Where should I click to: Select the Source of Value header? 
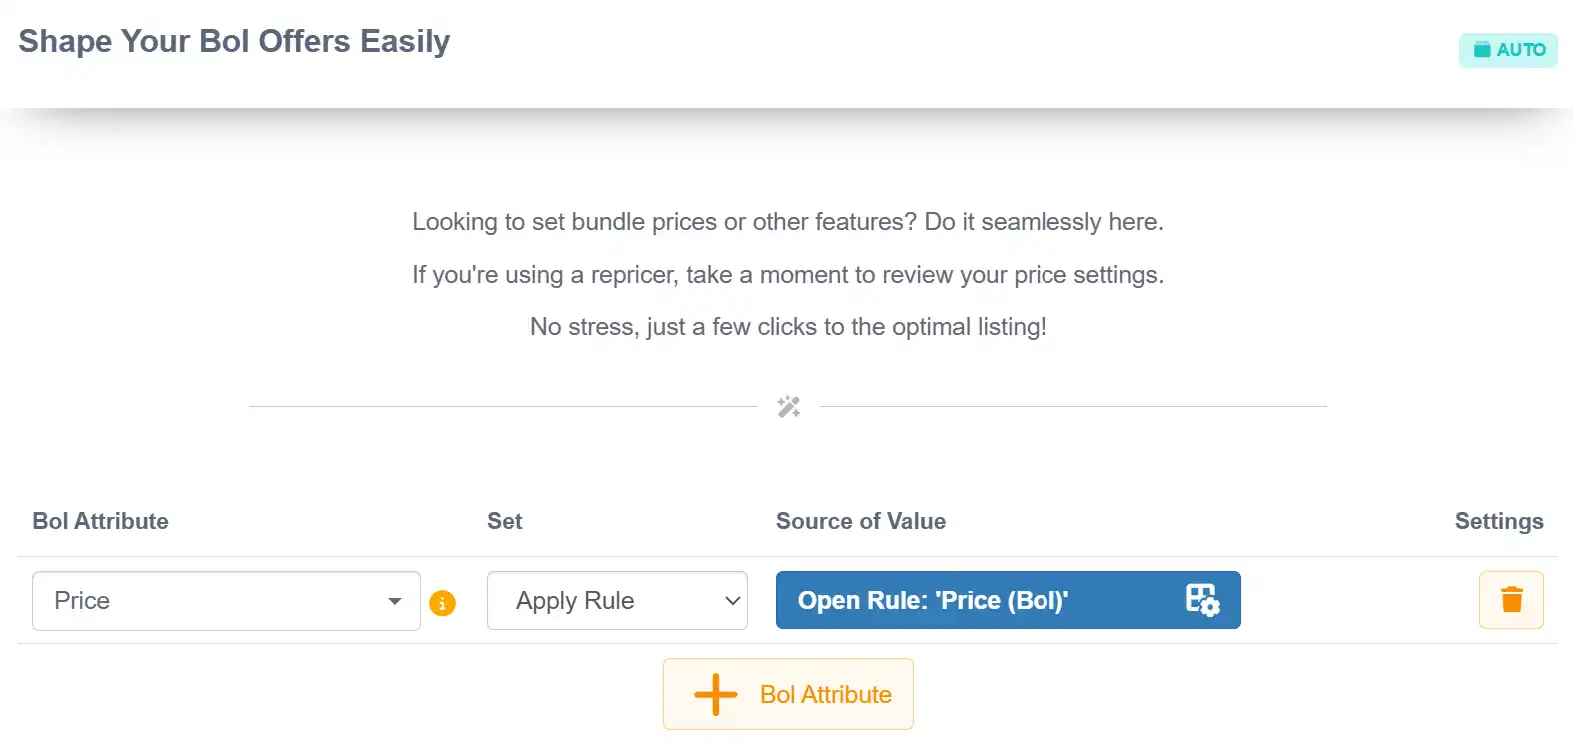(x=860, y=521)
